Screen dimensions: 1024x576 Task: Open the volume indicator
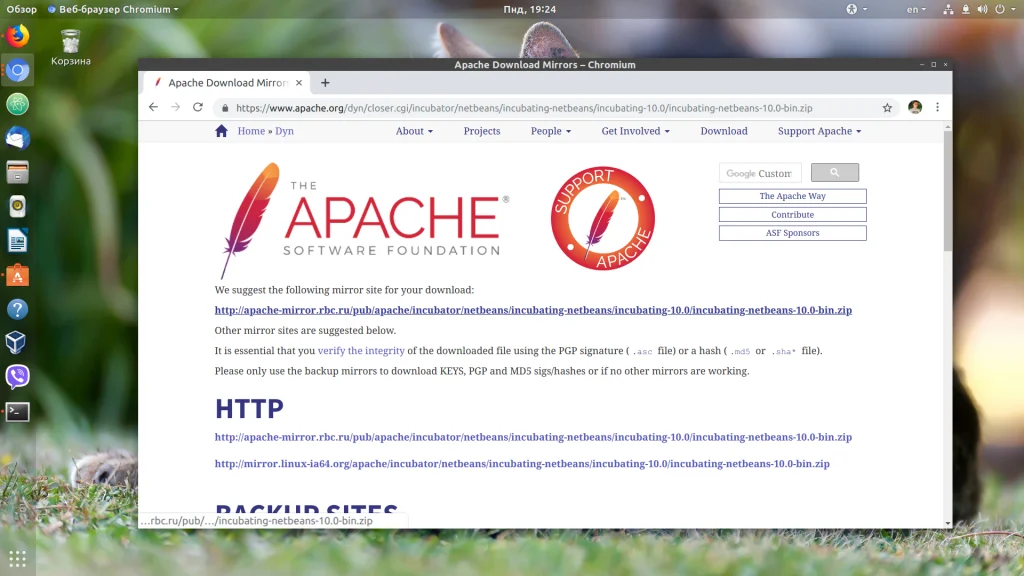pos(982,9)
